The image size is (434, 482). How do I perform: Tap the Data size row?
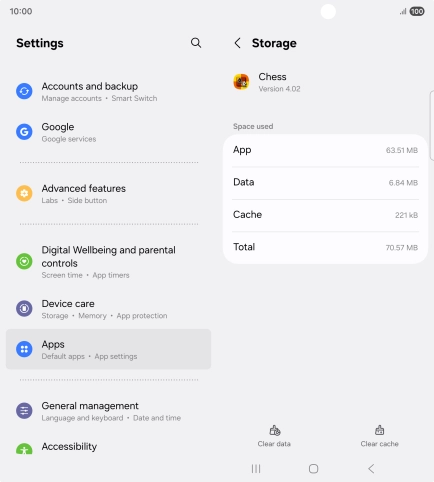(325, 183)
